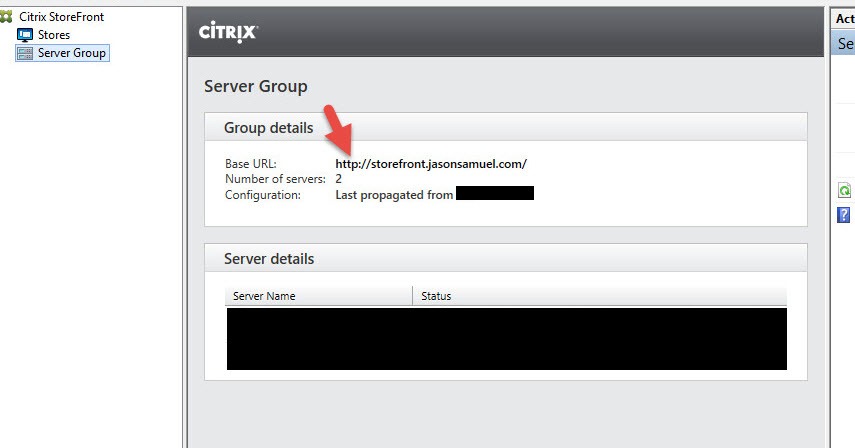
Task: Click the Citrix StoreFront root node icon
Action: click(7, 17)
